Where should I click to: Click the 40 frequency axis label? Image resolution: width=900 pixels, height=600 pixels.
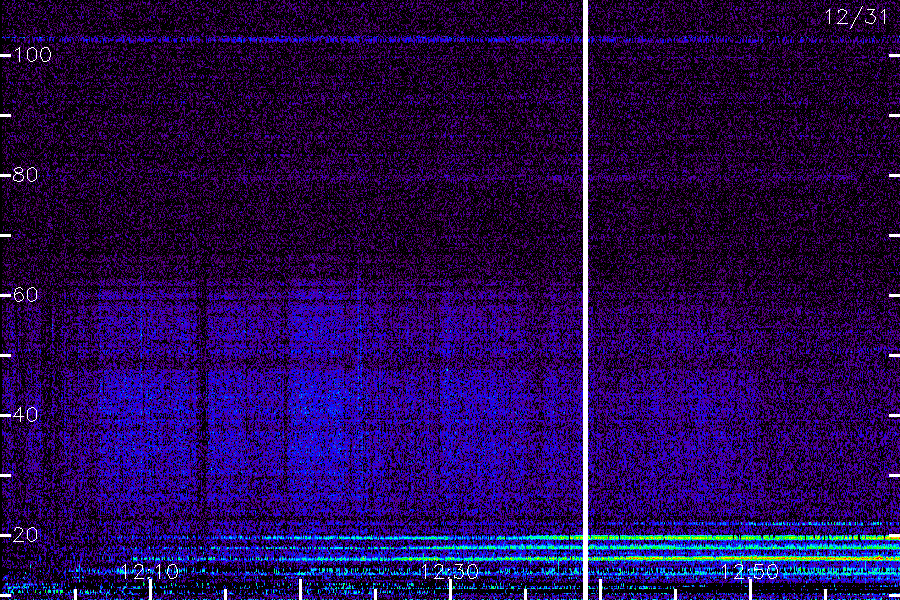(x=25, y=415)
